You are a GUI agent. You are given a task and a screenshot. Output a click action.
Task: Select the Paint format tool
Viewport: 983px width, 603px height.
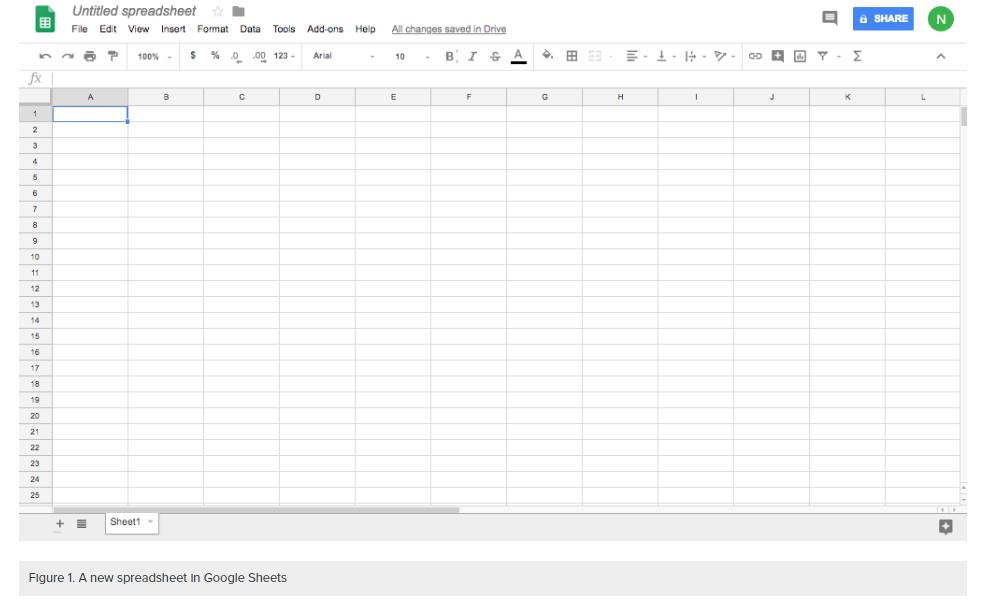(x=112, y=56)
